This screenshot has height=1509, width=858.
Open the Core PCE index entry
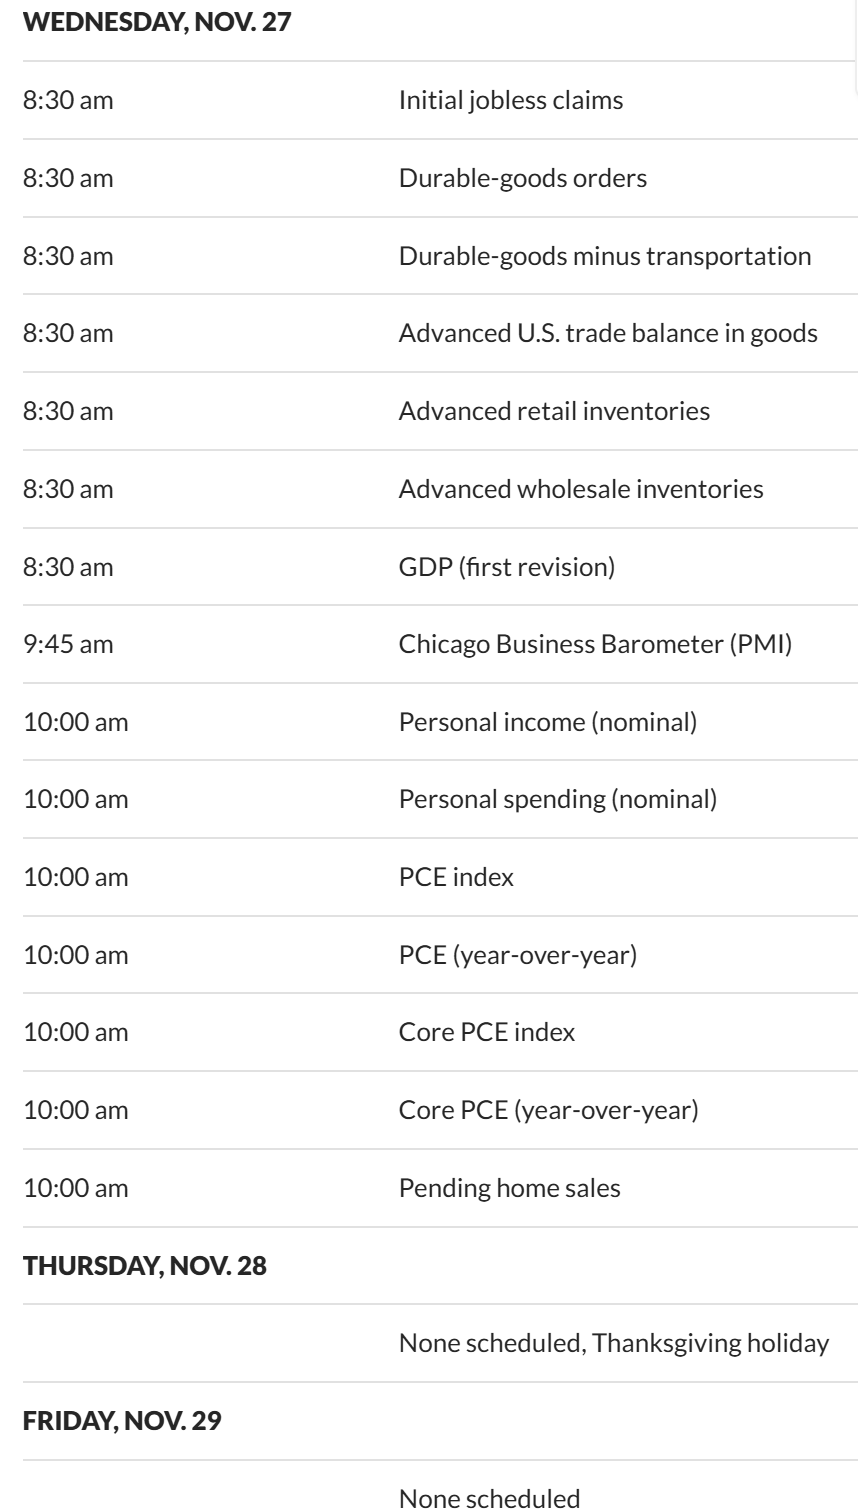point(486,1033)
